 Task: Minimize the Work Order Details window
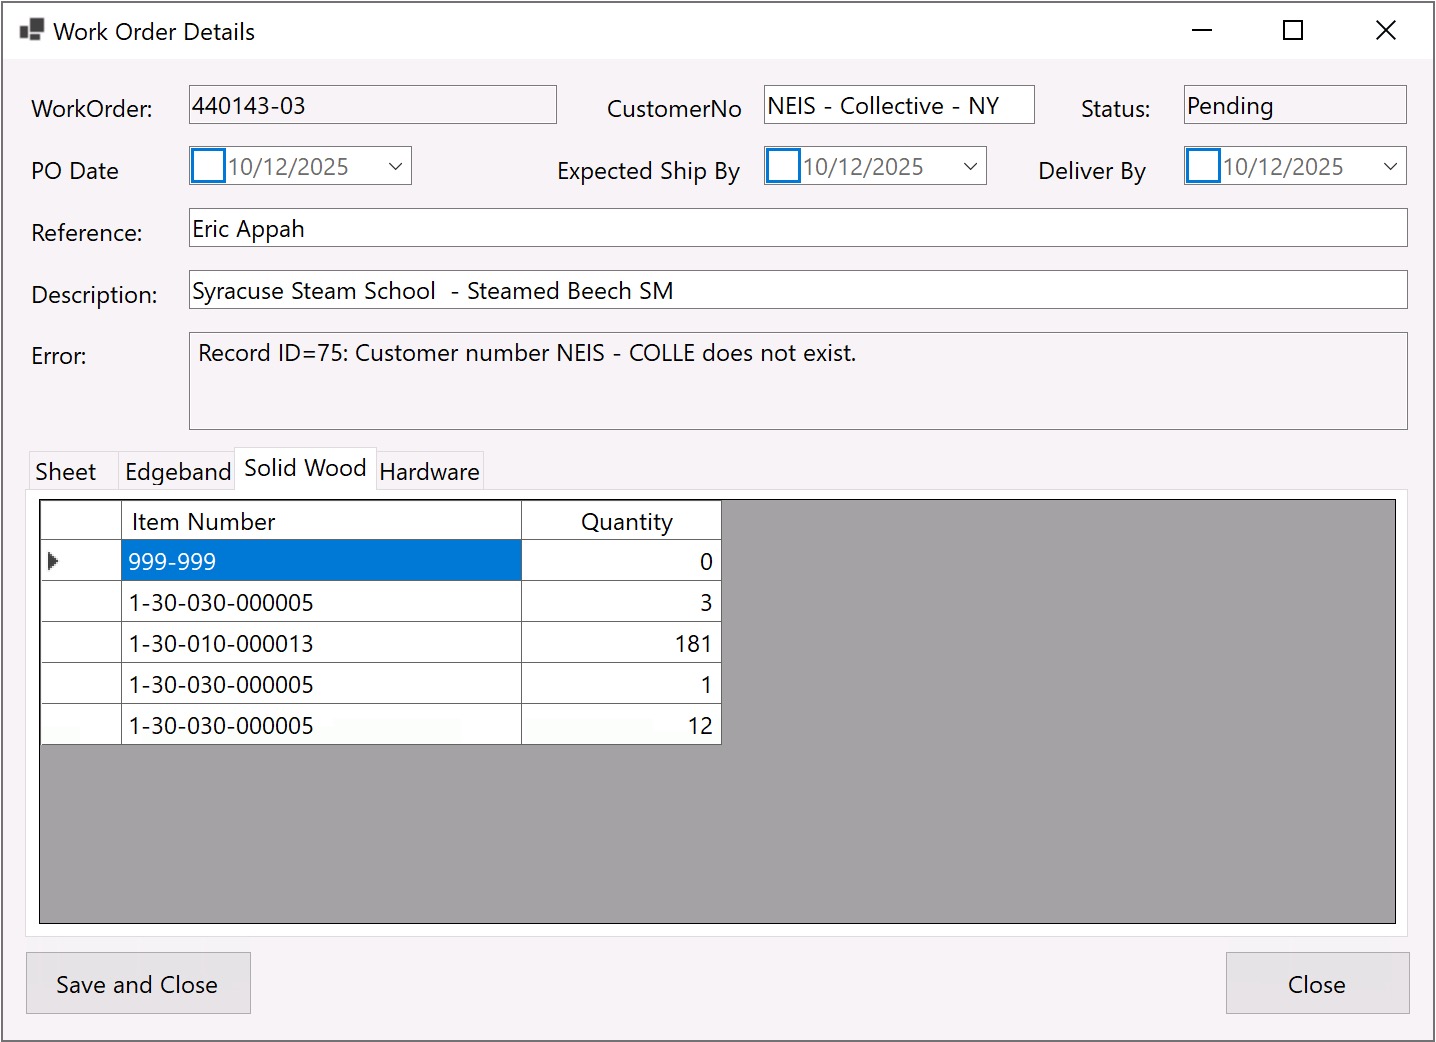1202,31
